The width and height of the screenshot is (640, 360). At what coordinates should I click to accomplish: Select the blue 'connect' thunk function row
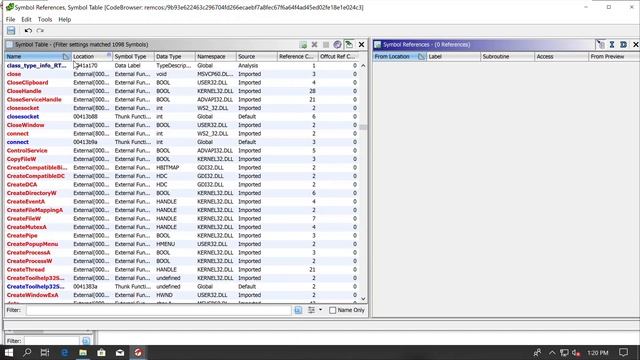182,142
